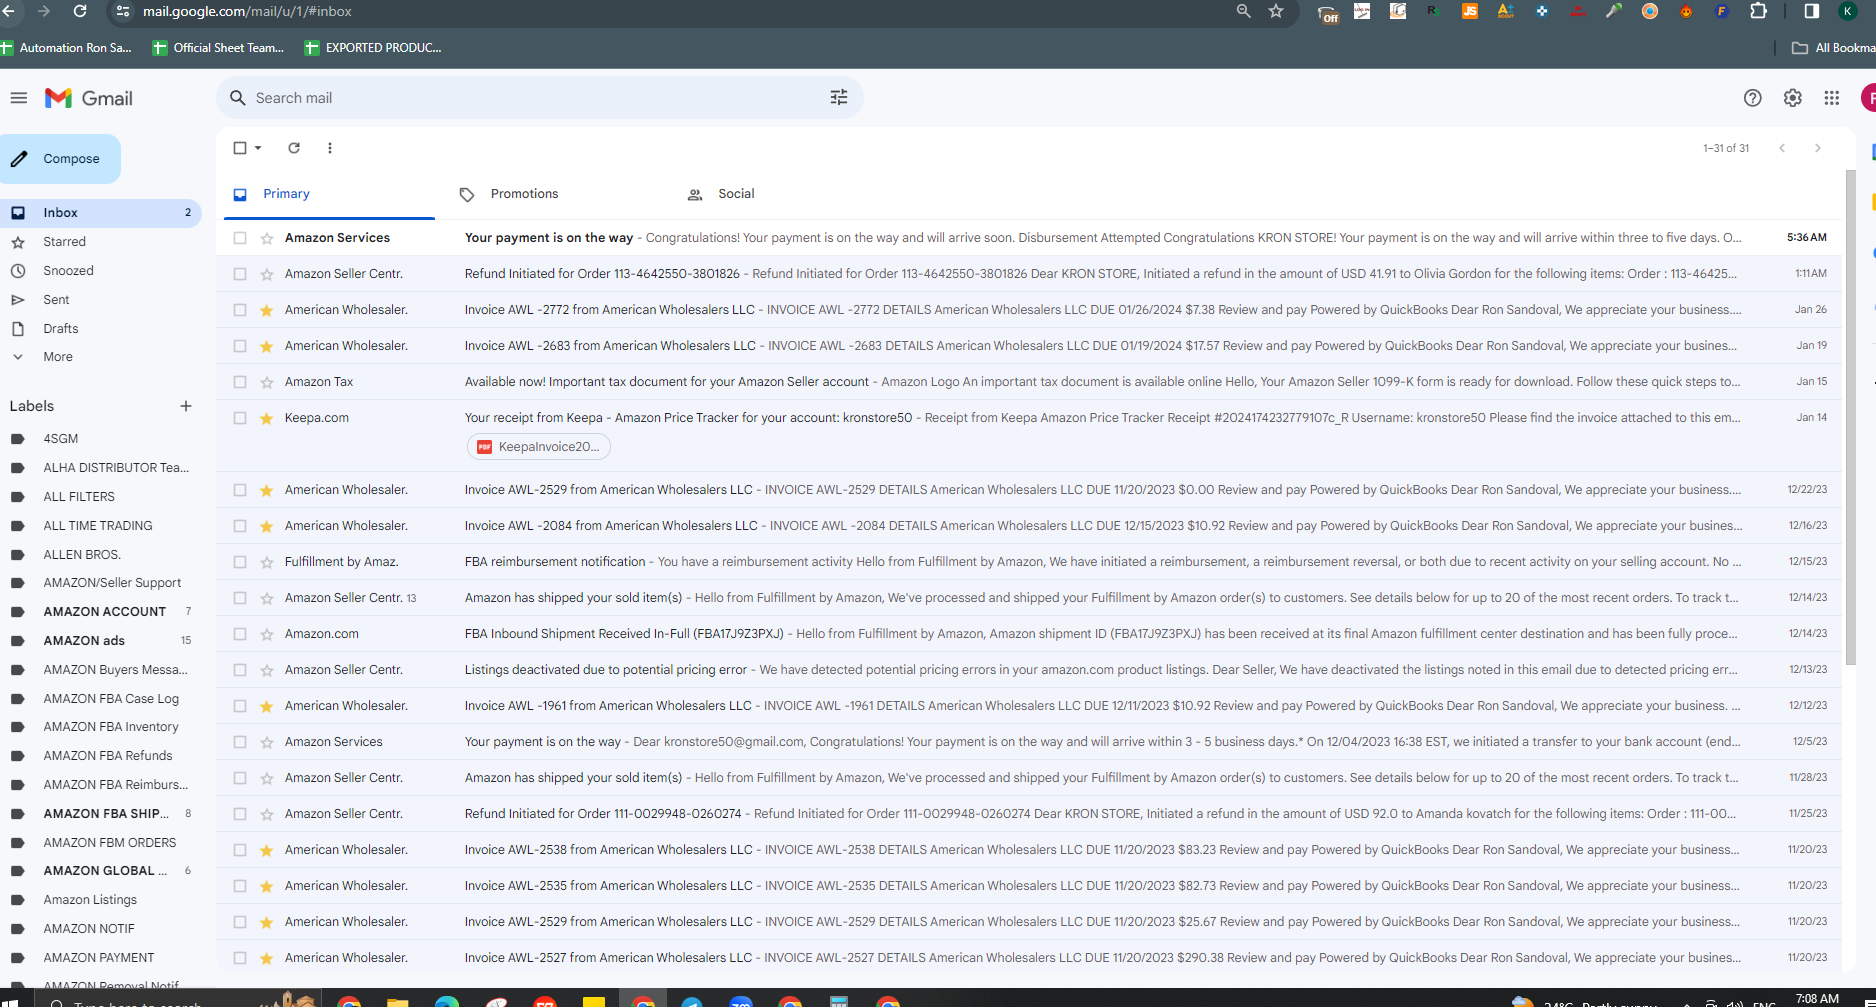Open the AMAZON ACCOUNT label
1876x1007 pixels.
[105, 612]
